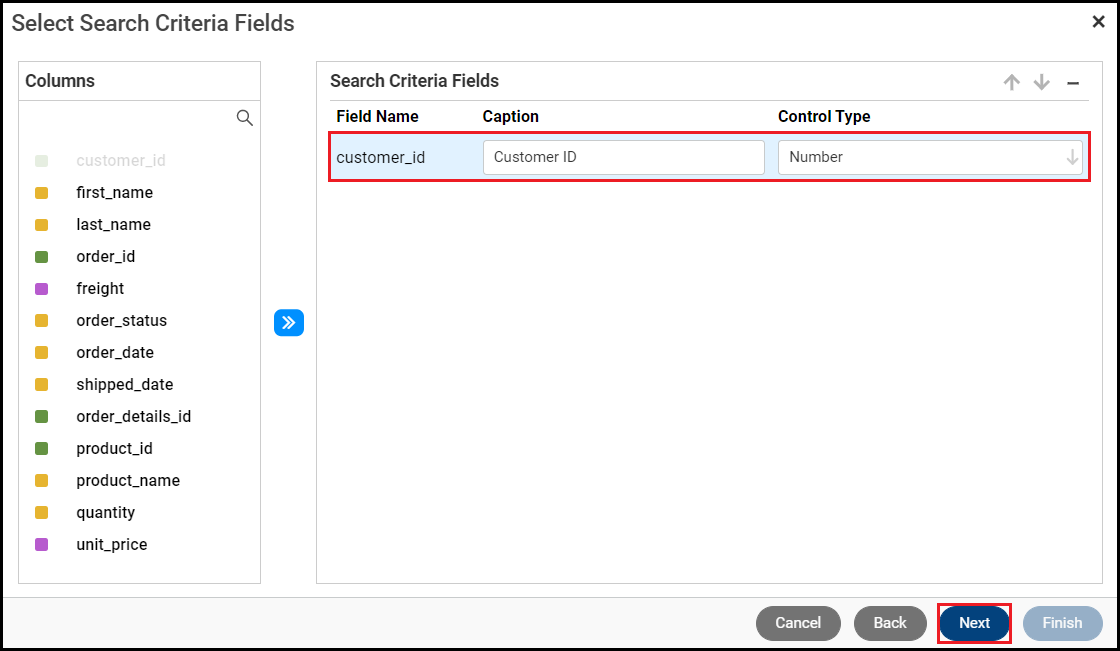Click the yellow icon beside first_name
Viewport: 1120px width, 651px height.
(x=41, y=193)
